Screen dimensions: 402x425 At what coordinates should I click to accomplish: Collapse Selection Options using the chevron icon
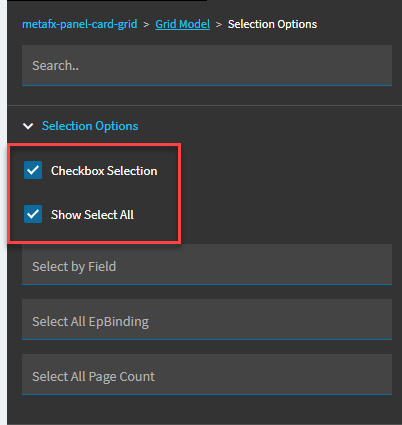point(28,126)
